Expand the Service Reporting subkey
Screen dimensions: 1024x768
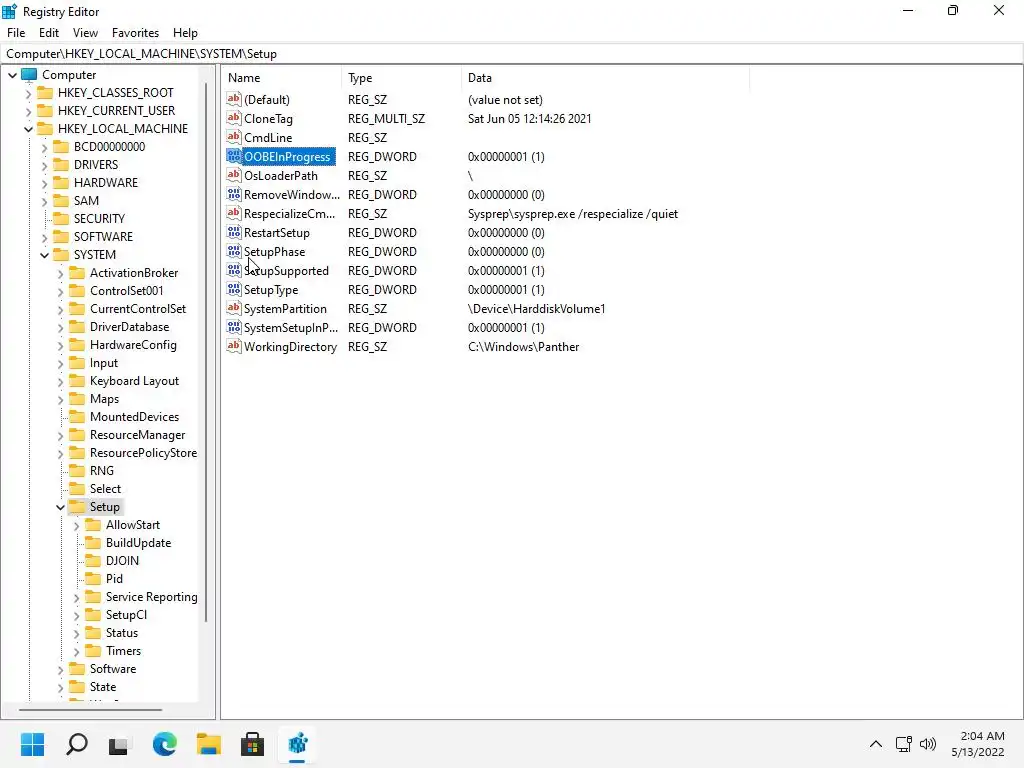click(76, 598)
